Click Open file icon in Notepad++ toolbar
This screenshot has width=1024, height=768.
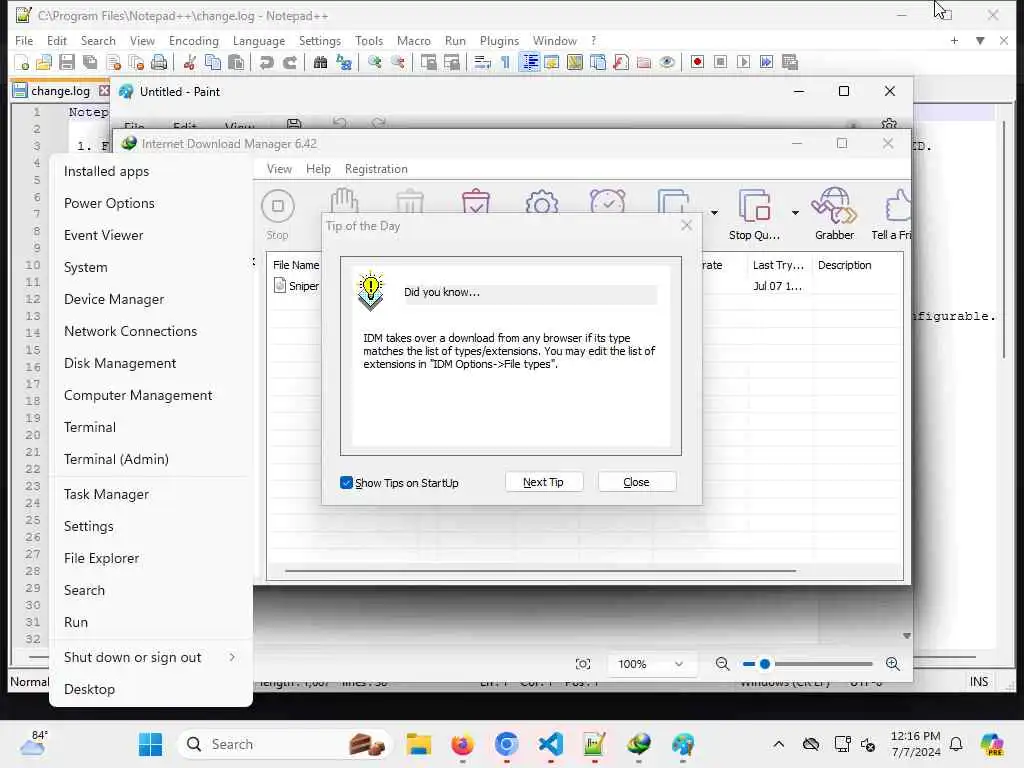pyautogui.click(x=44, y=63)
